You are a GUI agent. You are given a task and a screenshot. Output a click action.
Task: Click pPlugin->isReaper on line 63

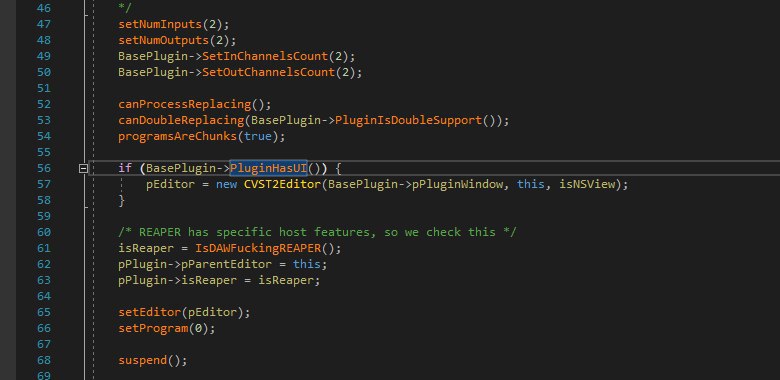pos(178,280)
